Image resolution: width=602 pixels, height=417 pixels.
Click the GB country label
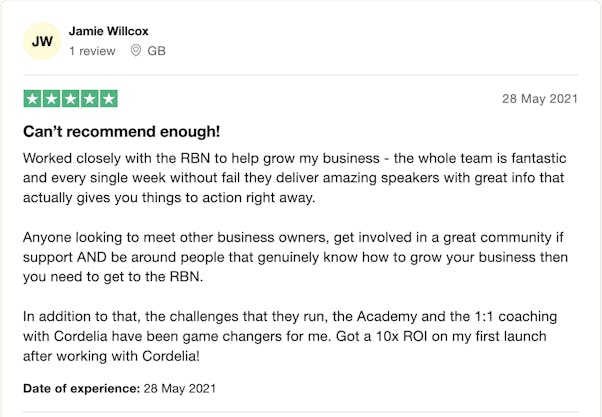pyautogui.click(x=156, y=51)
